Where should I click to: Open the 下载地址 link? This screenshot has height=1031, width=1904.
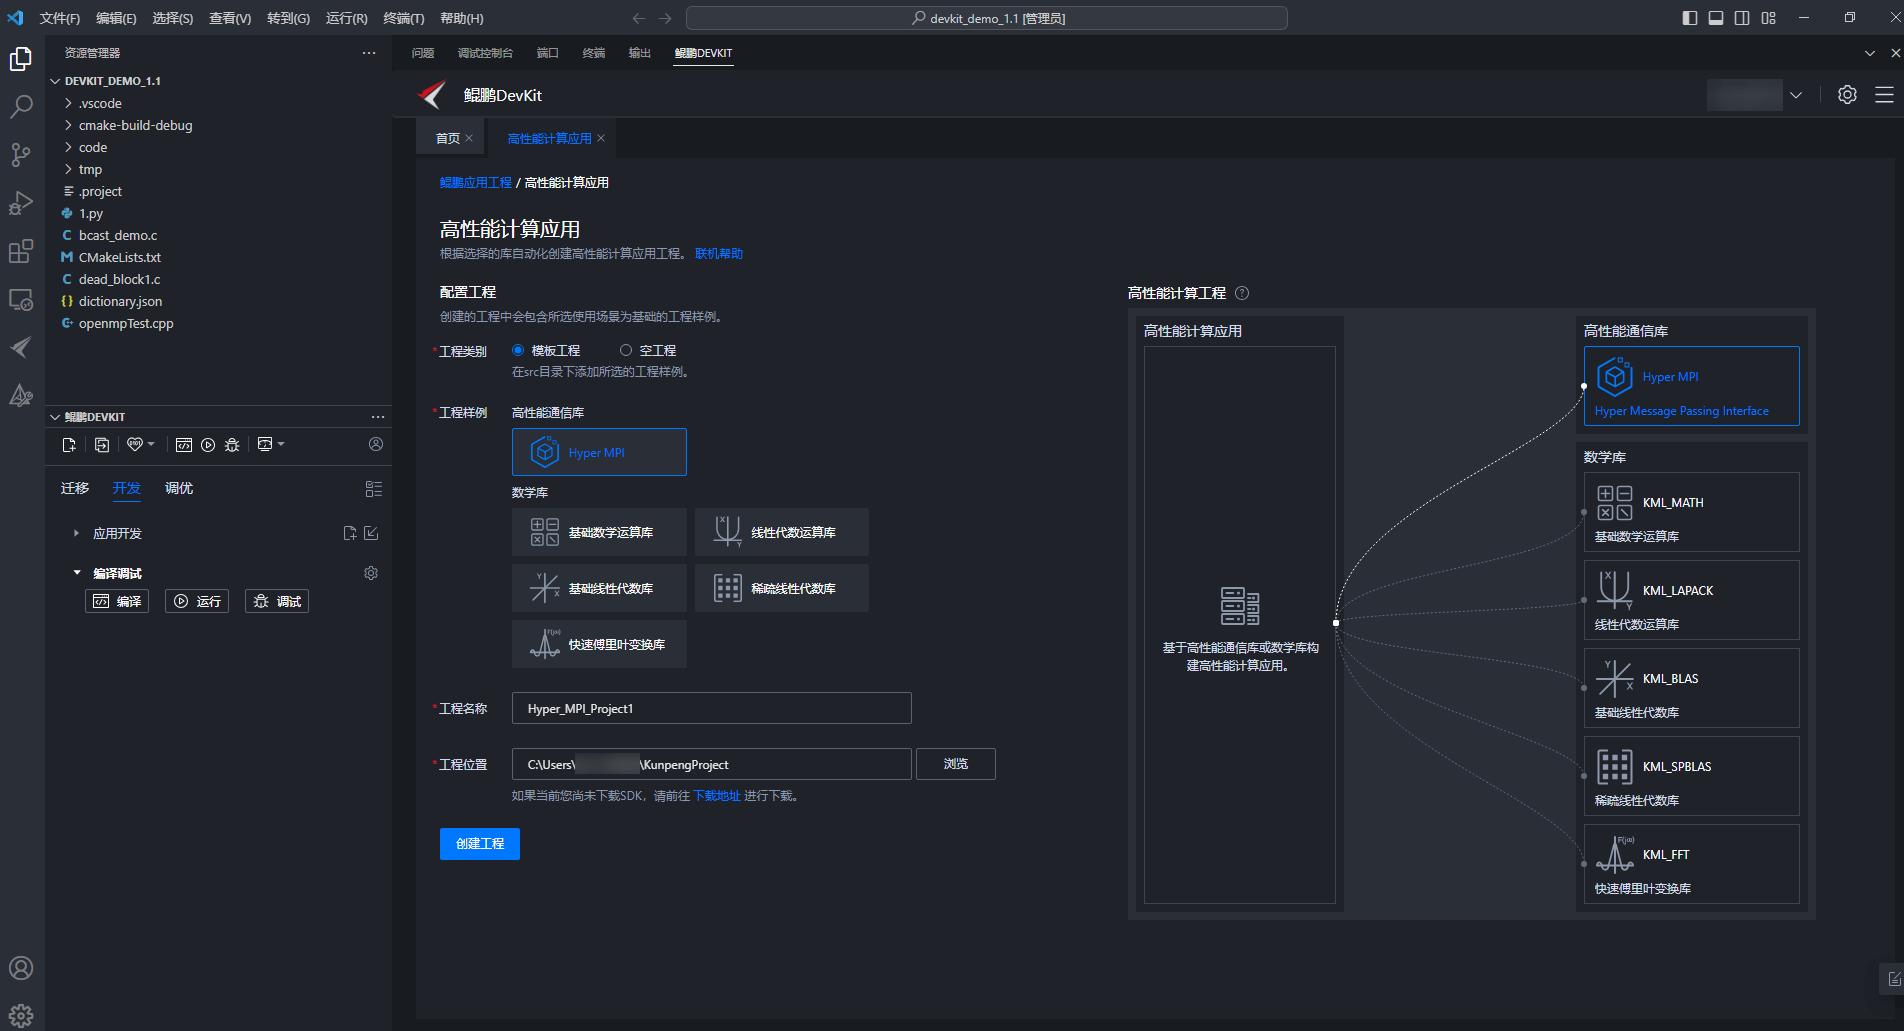[717, 796]
